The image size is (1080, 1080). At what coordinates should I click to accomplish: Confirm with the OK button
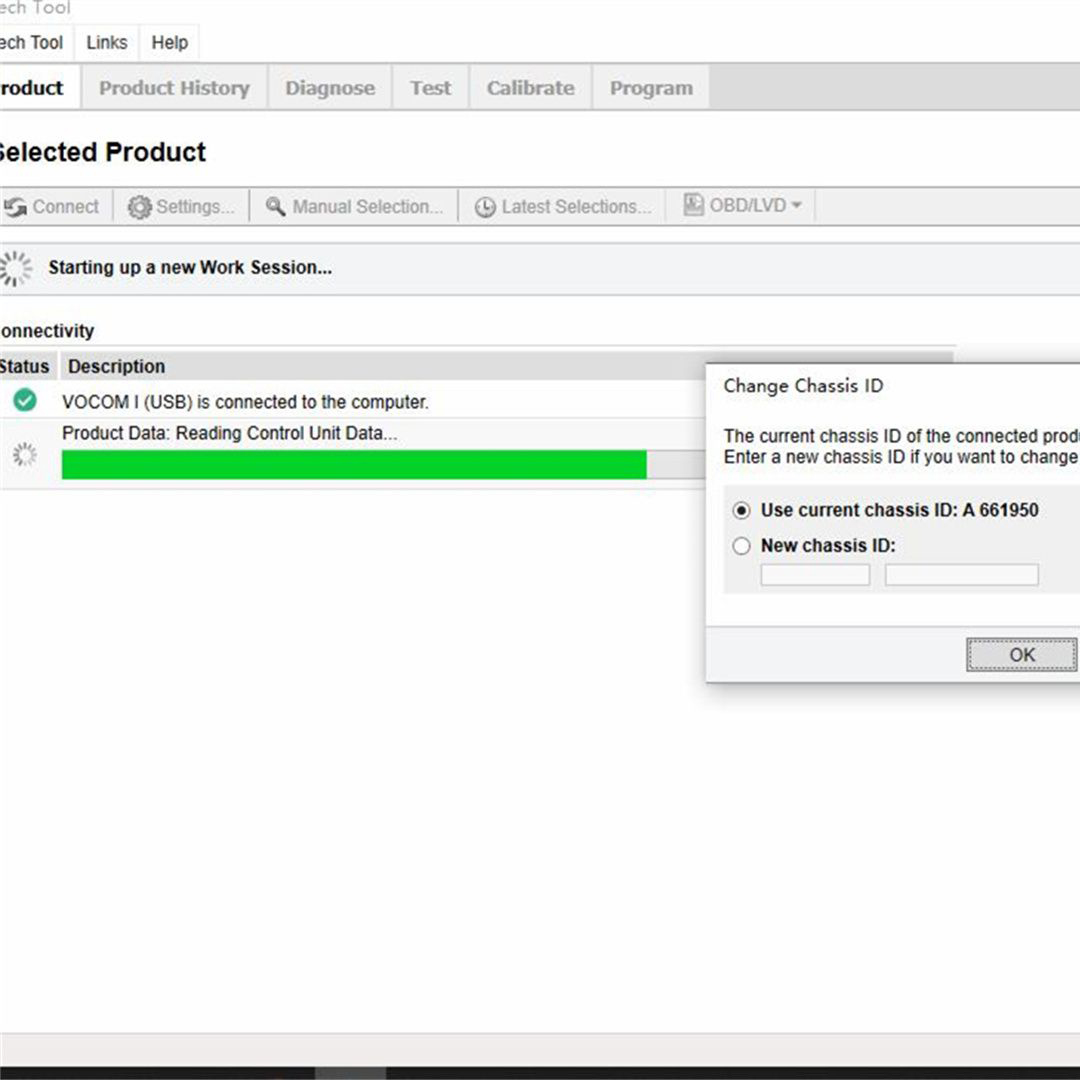(x=1021, y=654)
